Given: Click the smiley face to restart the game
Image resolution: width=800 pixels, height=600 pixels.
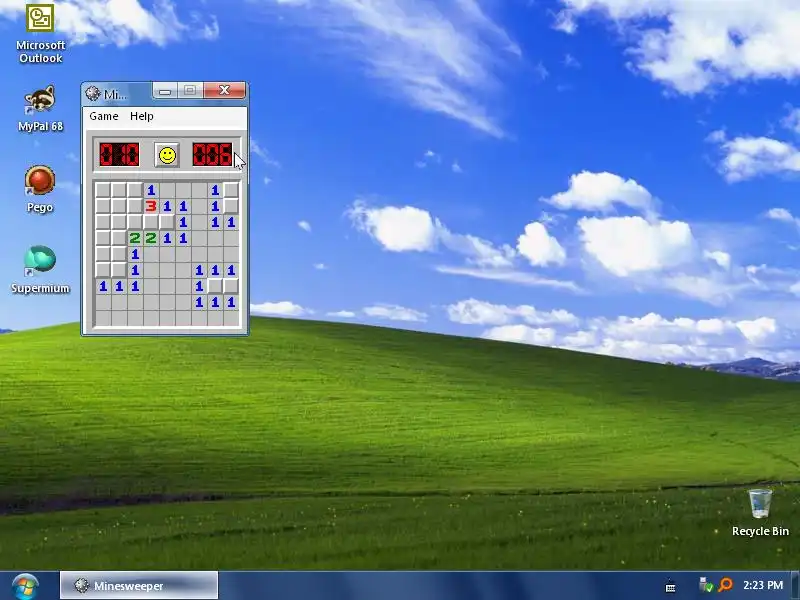Looking at the screenshot, I should coord(167,155).
